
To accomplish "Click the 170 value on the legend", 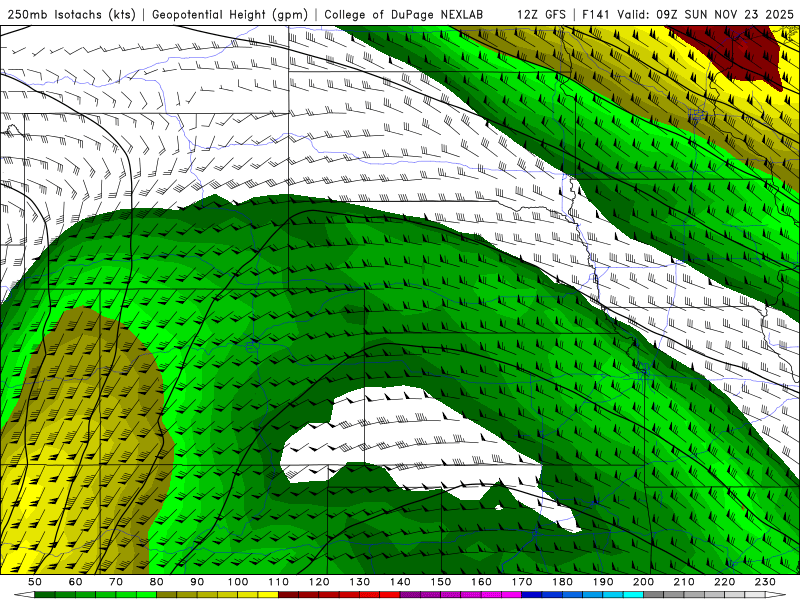I will pos(522,582).
